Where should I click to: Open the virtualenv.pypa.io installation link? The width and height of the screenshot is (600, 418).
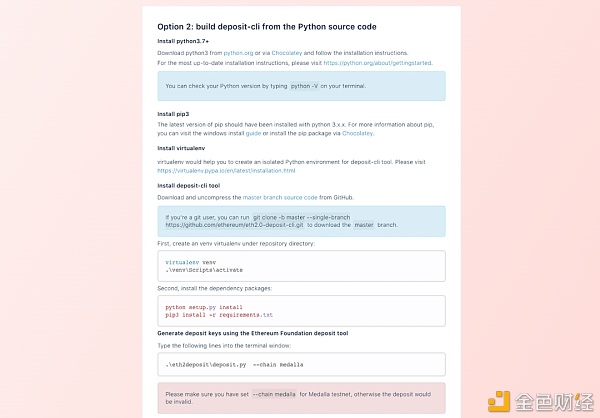[226, 171]
